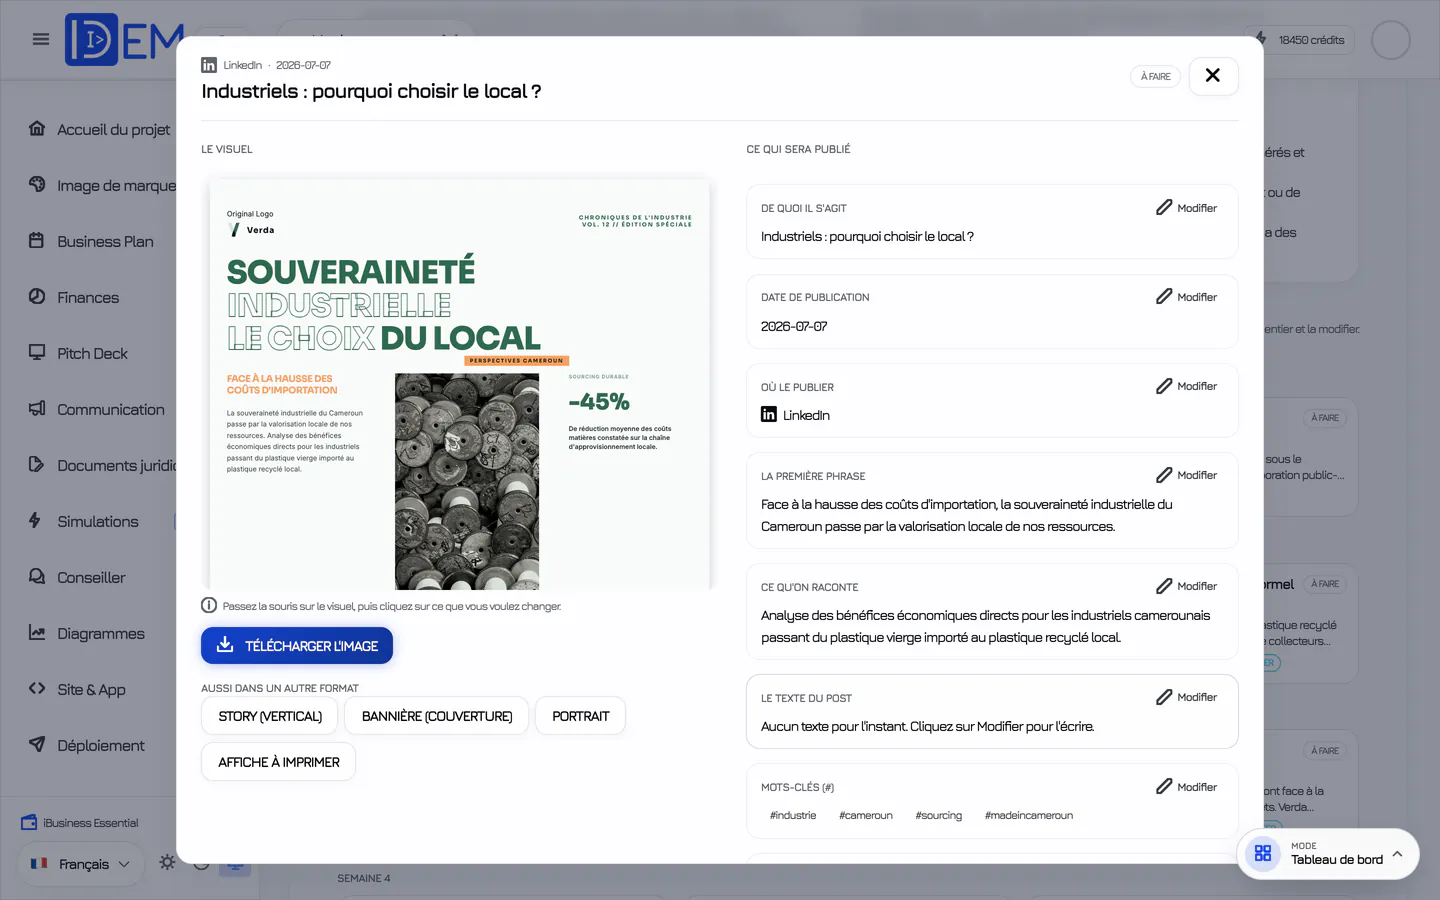Modifier Le texte du post field
Screen dimensions: 1440x900
tap(1187, 697)
